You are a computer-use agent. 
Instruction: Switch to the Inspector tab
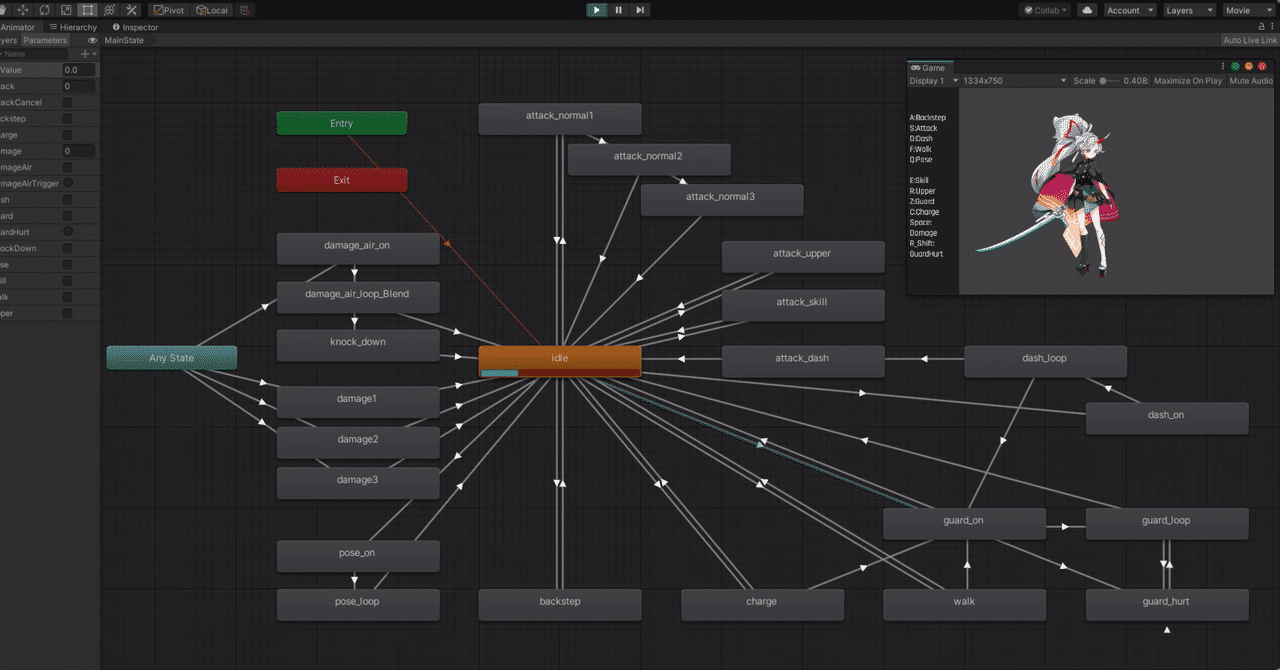click(x=135, y=27)
